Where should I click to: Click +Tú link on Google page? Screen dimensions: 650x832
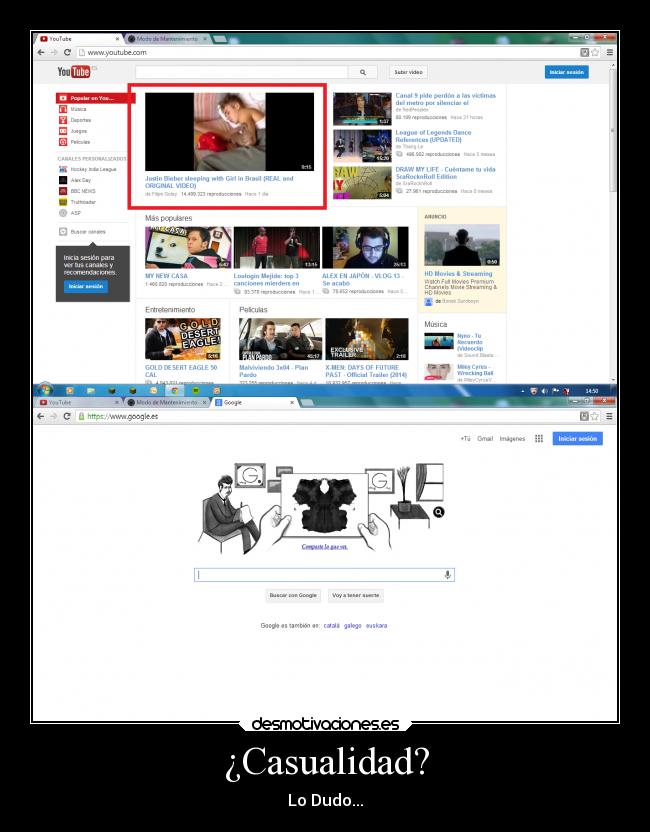pos(465,439)
